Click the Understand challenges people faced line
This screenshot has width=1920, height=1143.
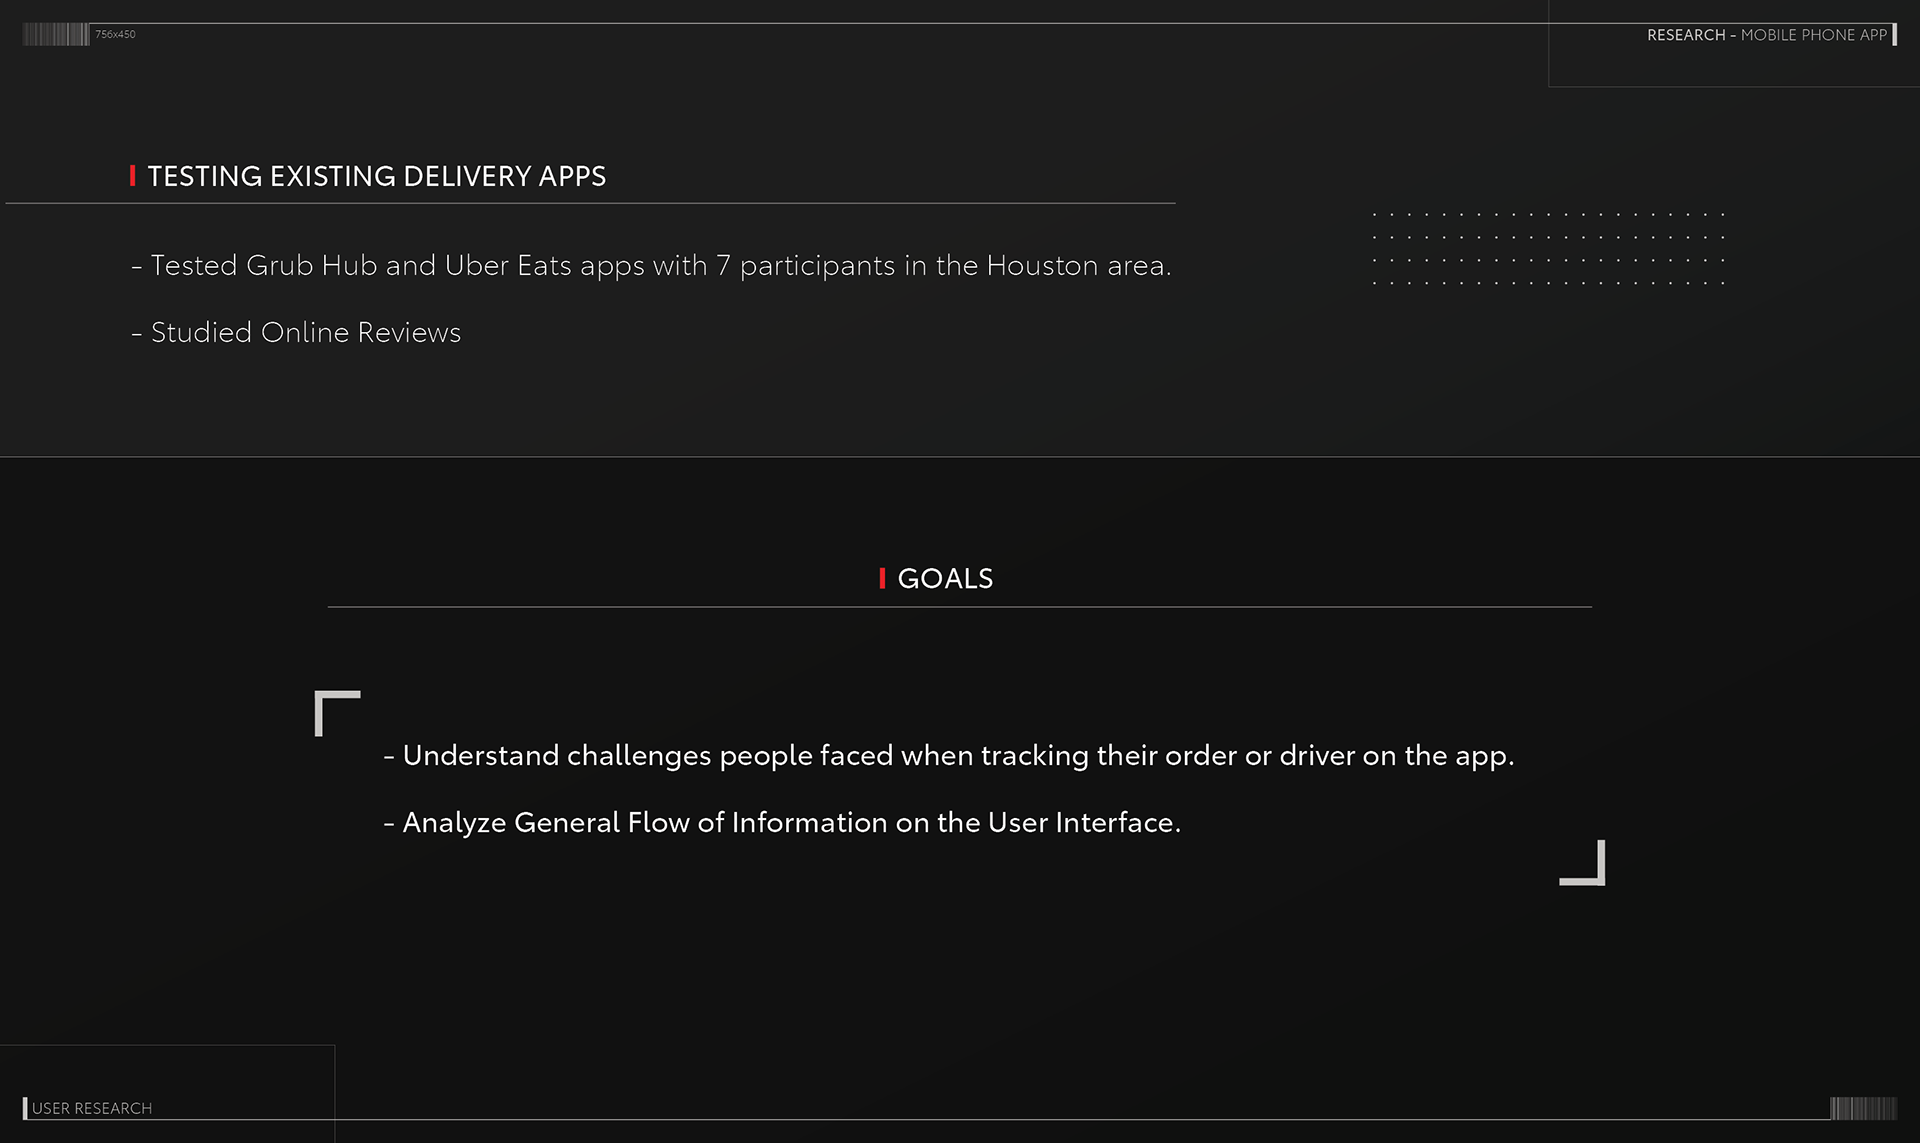948,755
